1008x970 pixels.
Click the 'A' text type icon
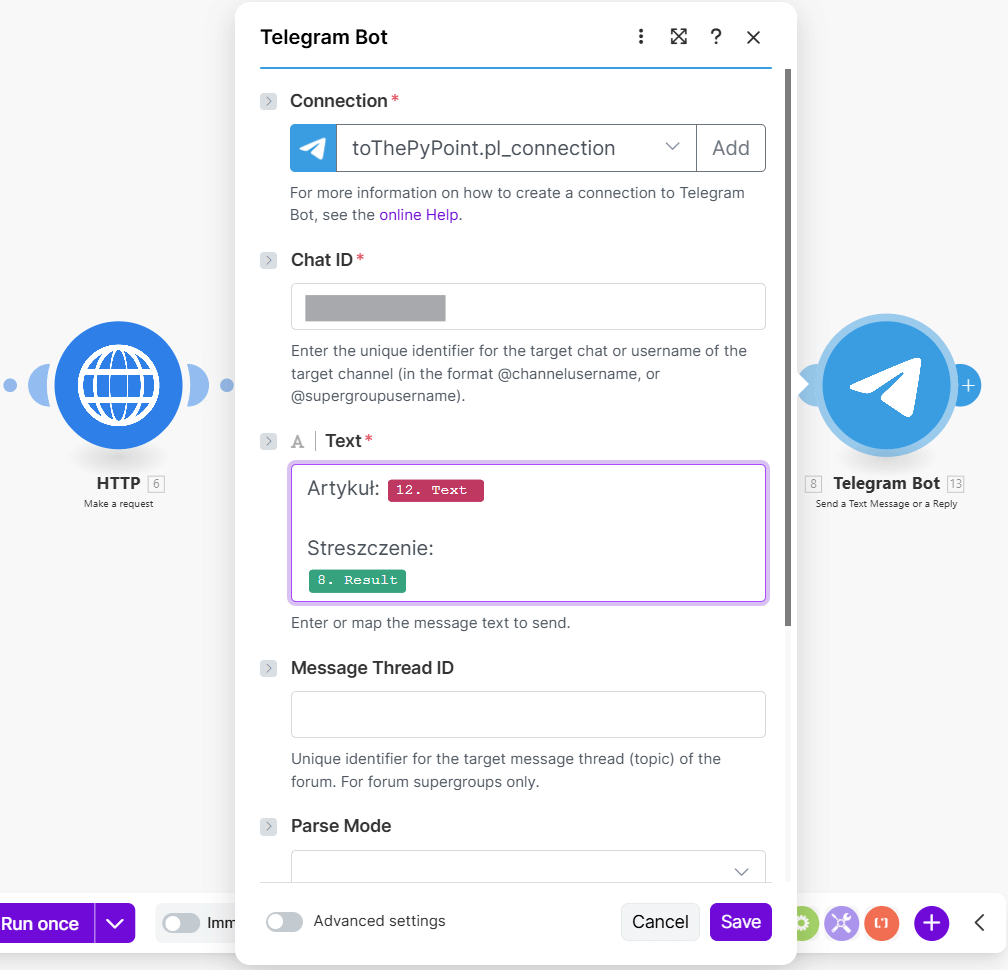point(297,442)
